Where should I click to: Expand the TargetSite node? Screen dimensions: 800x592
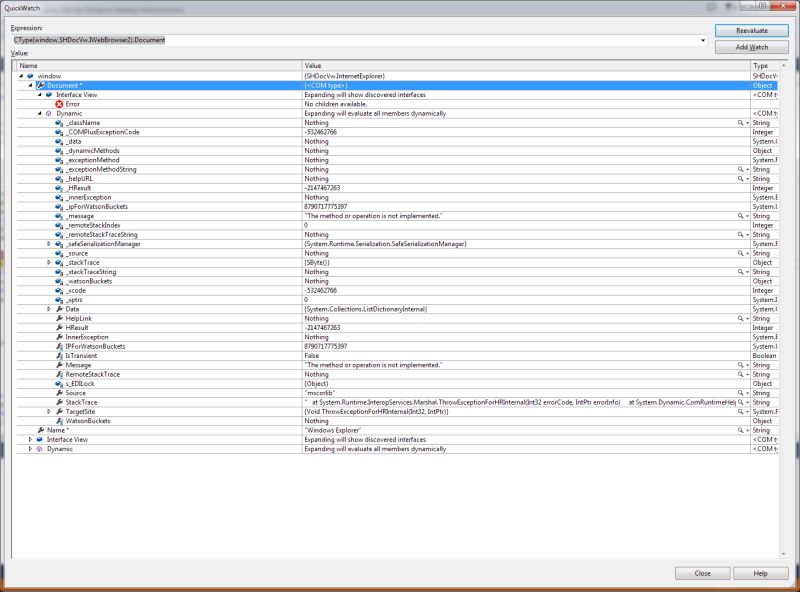pos(49,411)
